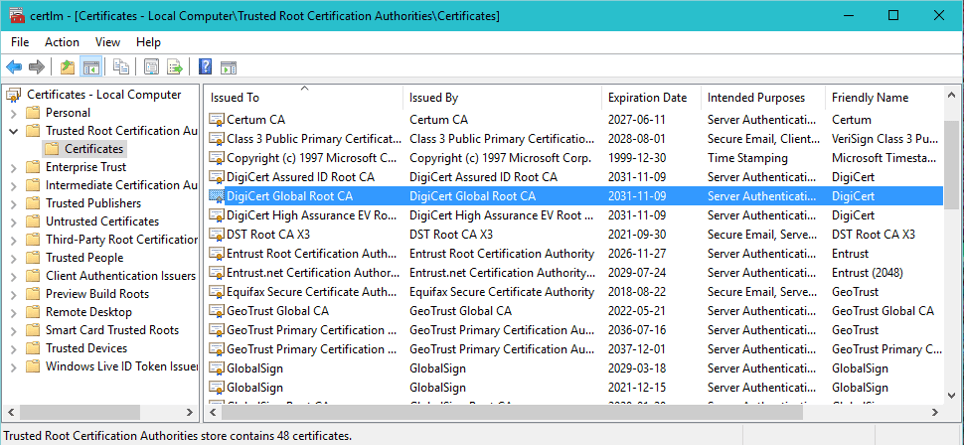Sort by Friendly Name column header
Viewport: 964px width, 445px height.
883,98
